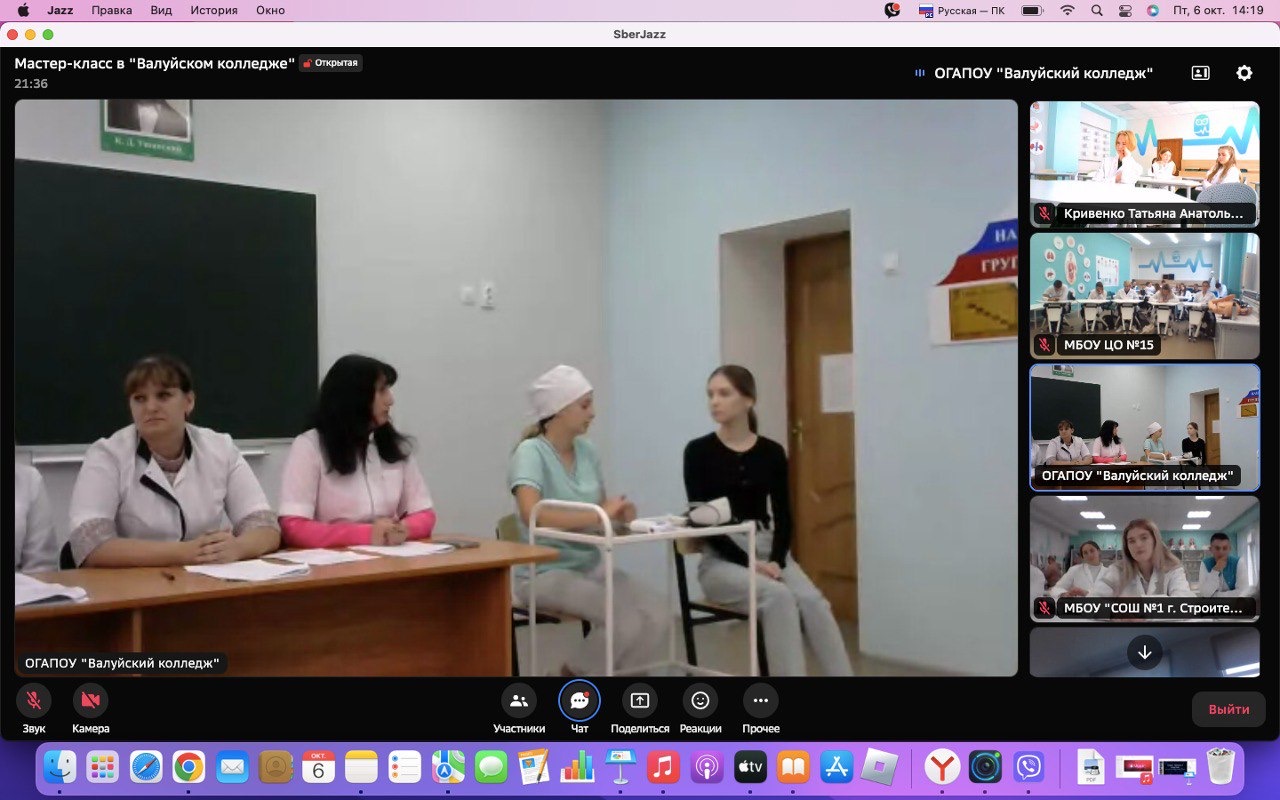
Task: Open Music from the Dock
Action: point(663,767)
